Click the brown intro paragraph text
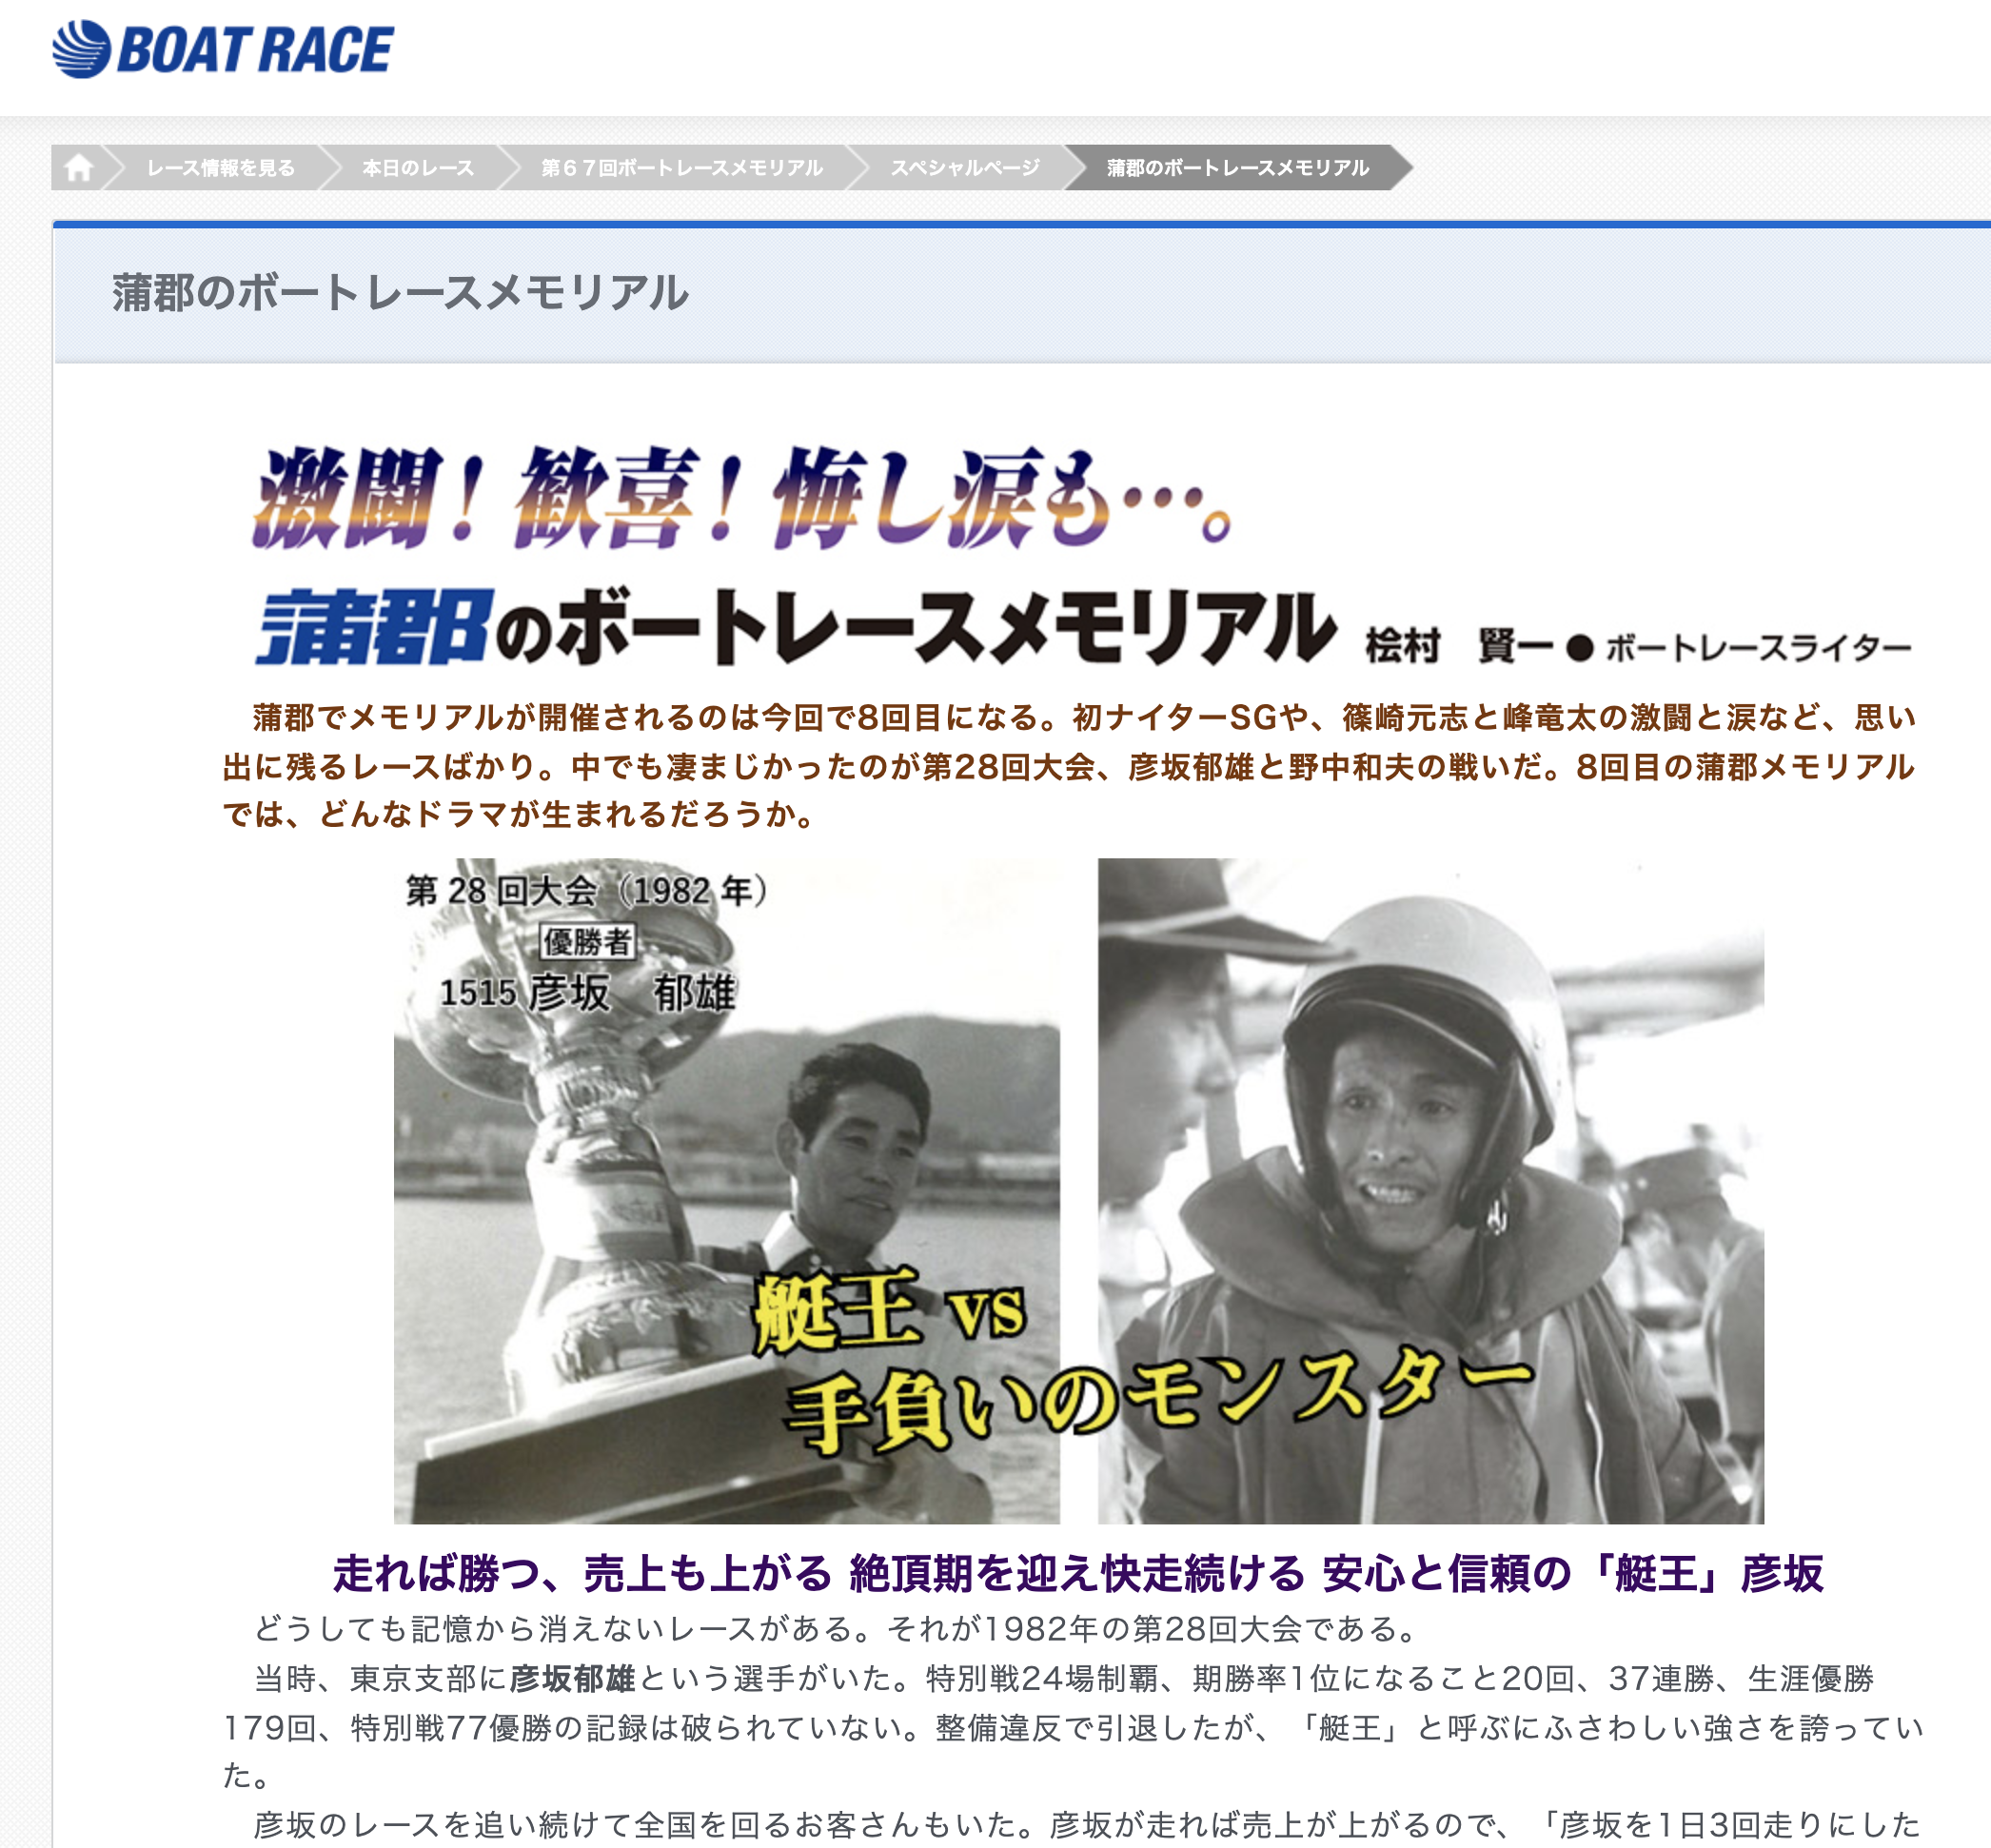 (x=1069, y=765)
